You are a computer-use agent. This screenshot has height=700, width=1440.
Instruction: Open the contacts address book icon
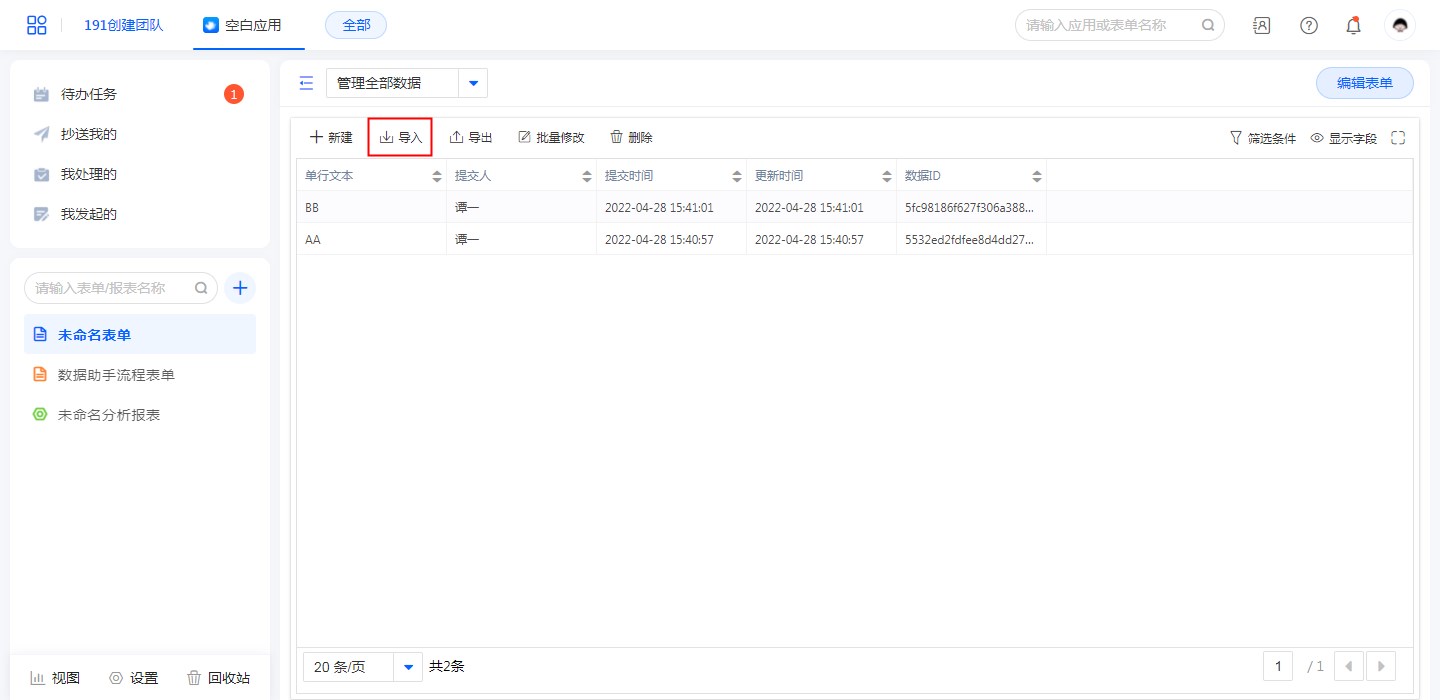click(x=1262, y=26)
